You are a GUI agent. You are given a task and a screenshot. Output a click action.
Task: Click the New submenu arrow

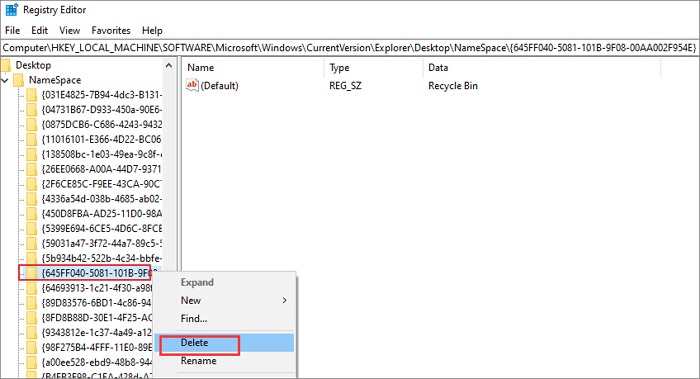point(284,300)
